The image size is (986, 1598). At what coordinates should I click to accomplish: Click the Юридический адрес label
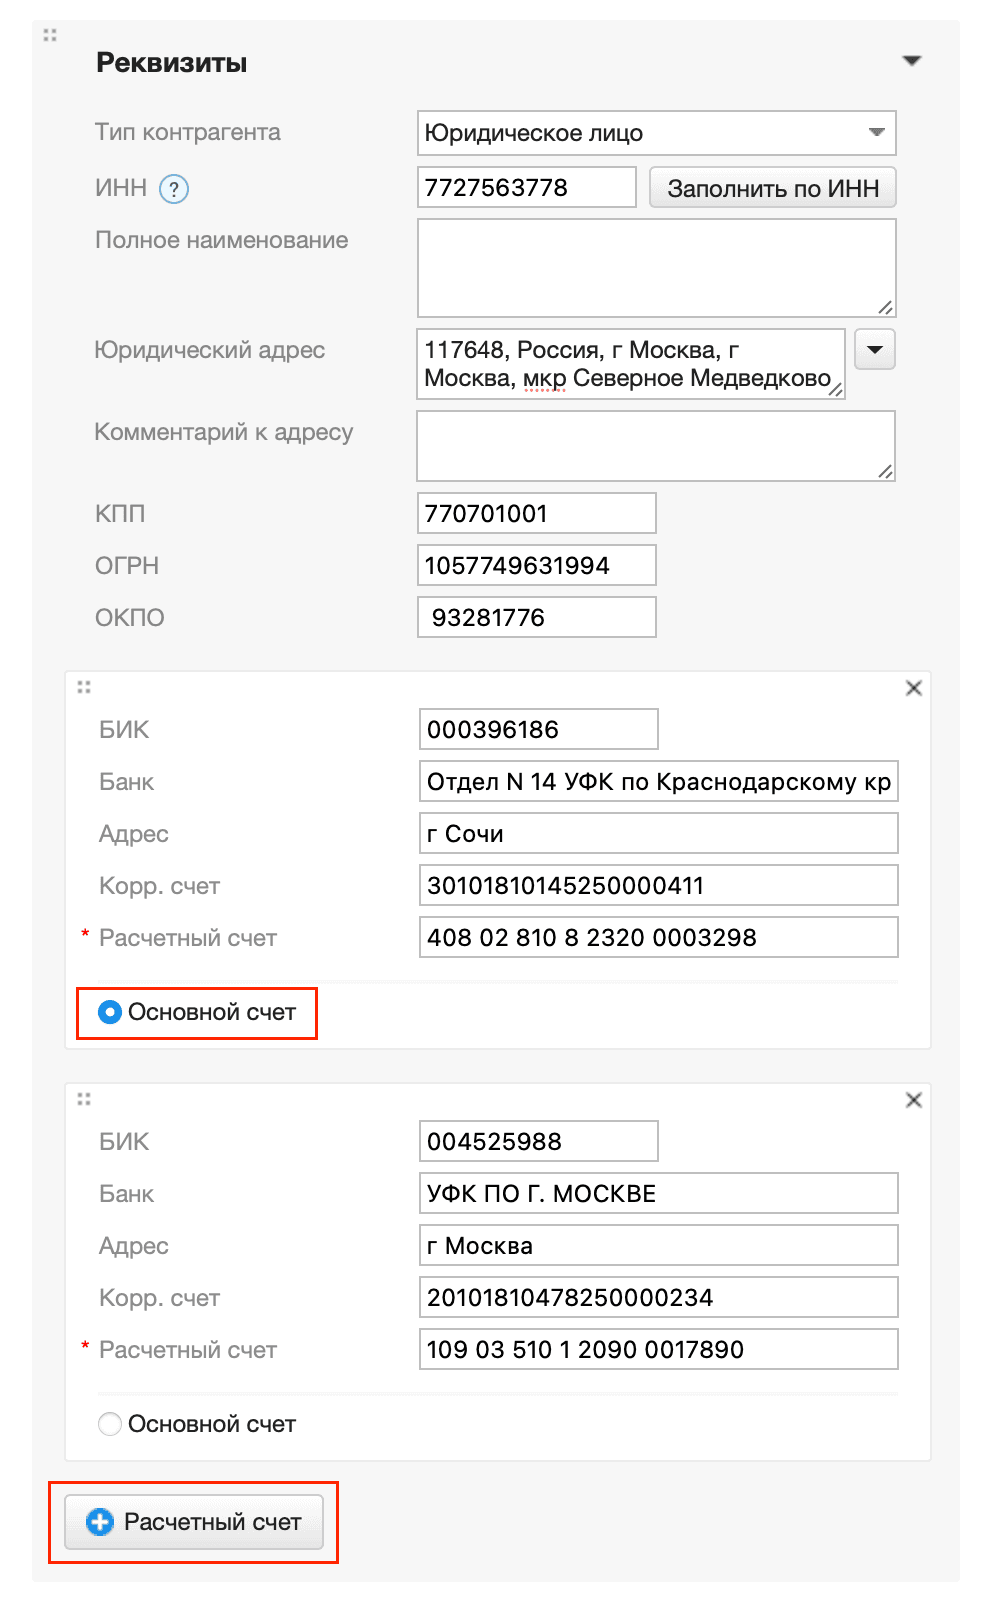point(210,350)
